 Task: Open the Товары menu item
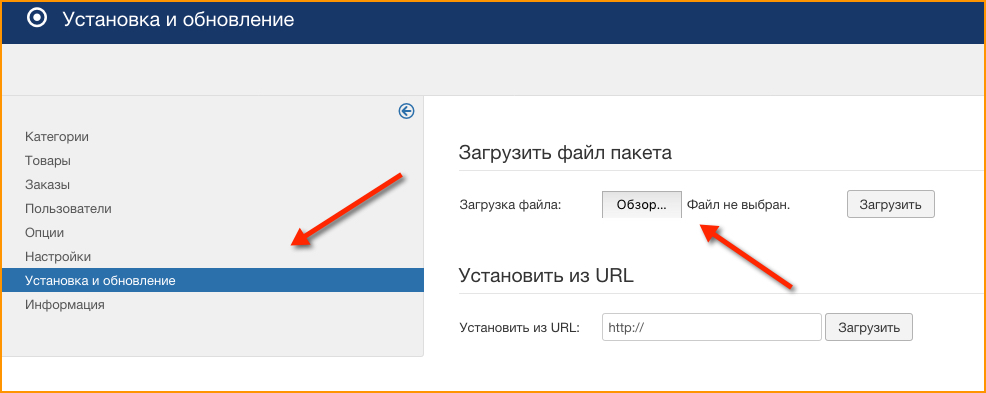click(x=48, y=160)
